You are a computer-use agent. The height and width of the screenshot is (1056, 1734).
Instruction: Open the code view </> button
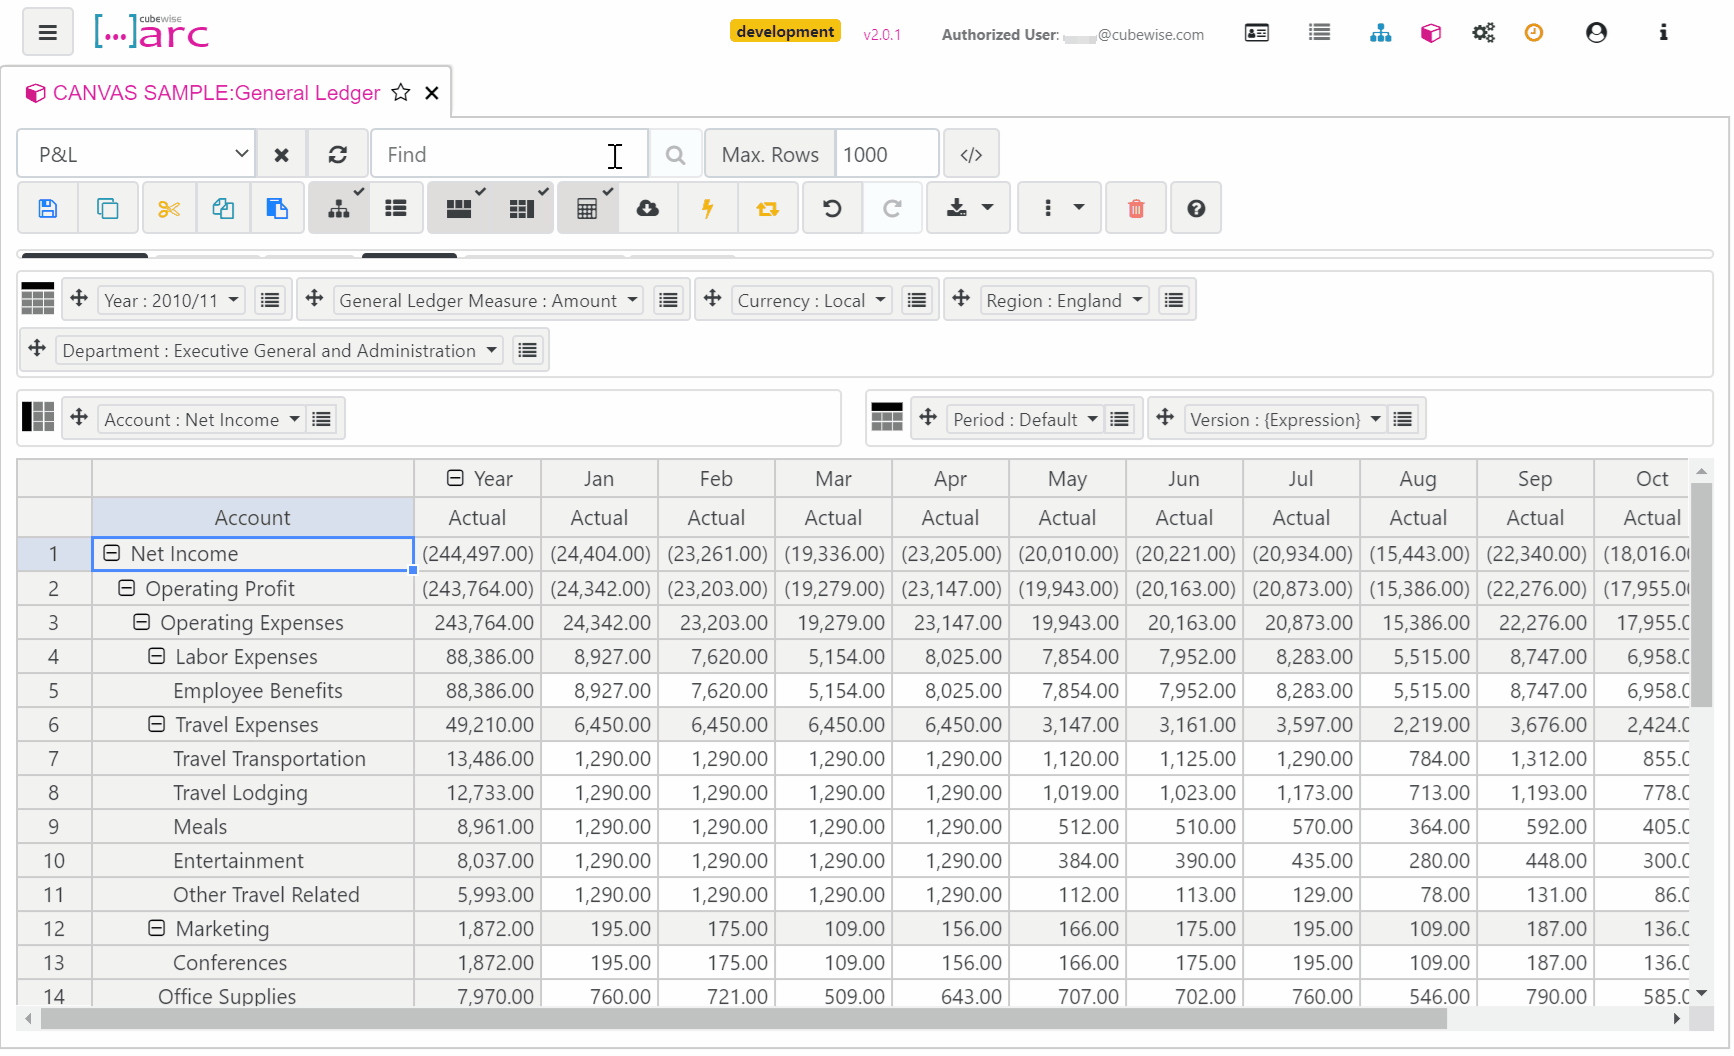pos(971,155)
